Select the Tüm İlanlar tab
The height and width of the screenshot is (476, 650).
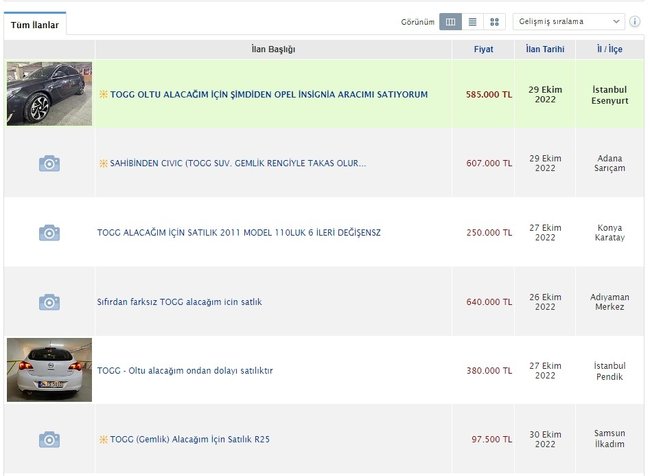35,25
